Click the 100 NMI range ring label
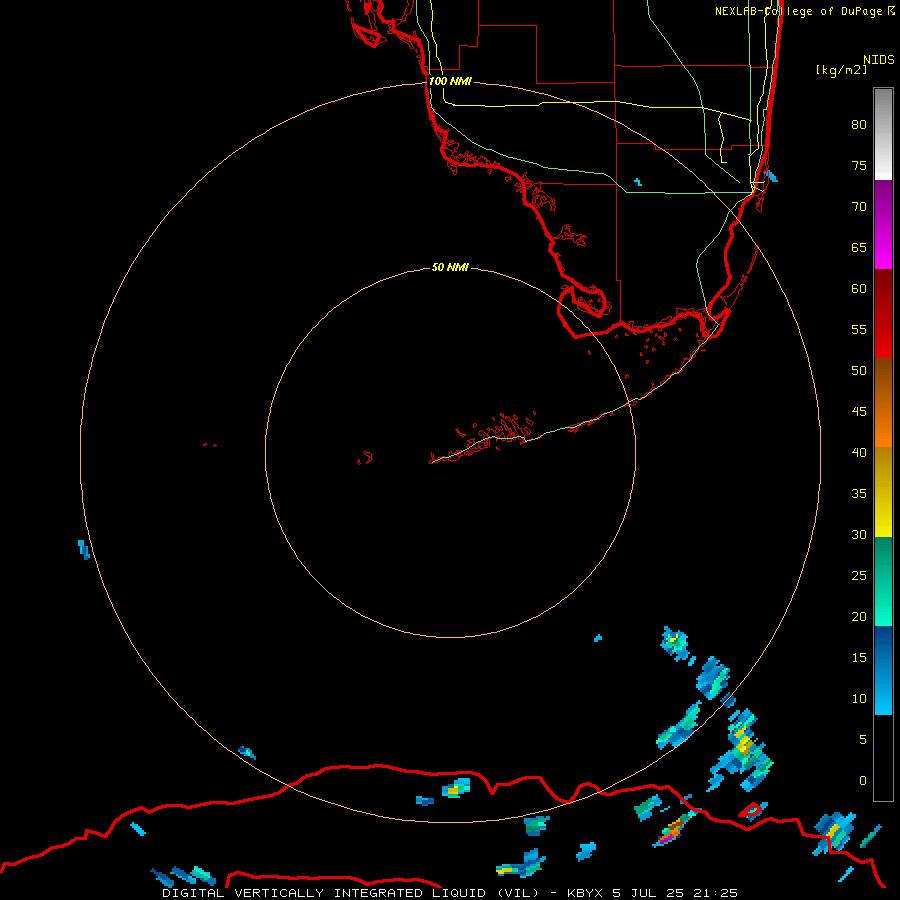 (450, 81)
